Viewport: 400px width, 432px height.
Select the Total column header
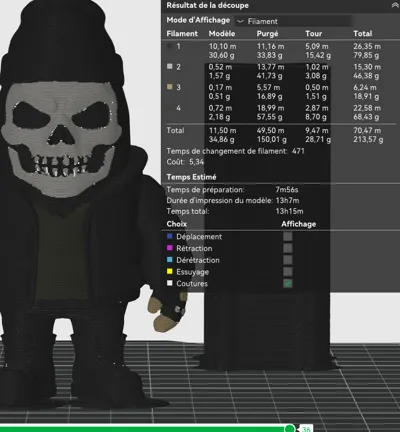pyautogui.click(x=363, y=33)
